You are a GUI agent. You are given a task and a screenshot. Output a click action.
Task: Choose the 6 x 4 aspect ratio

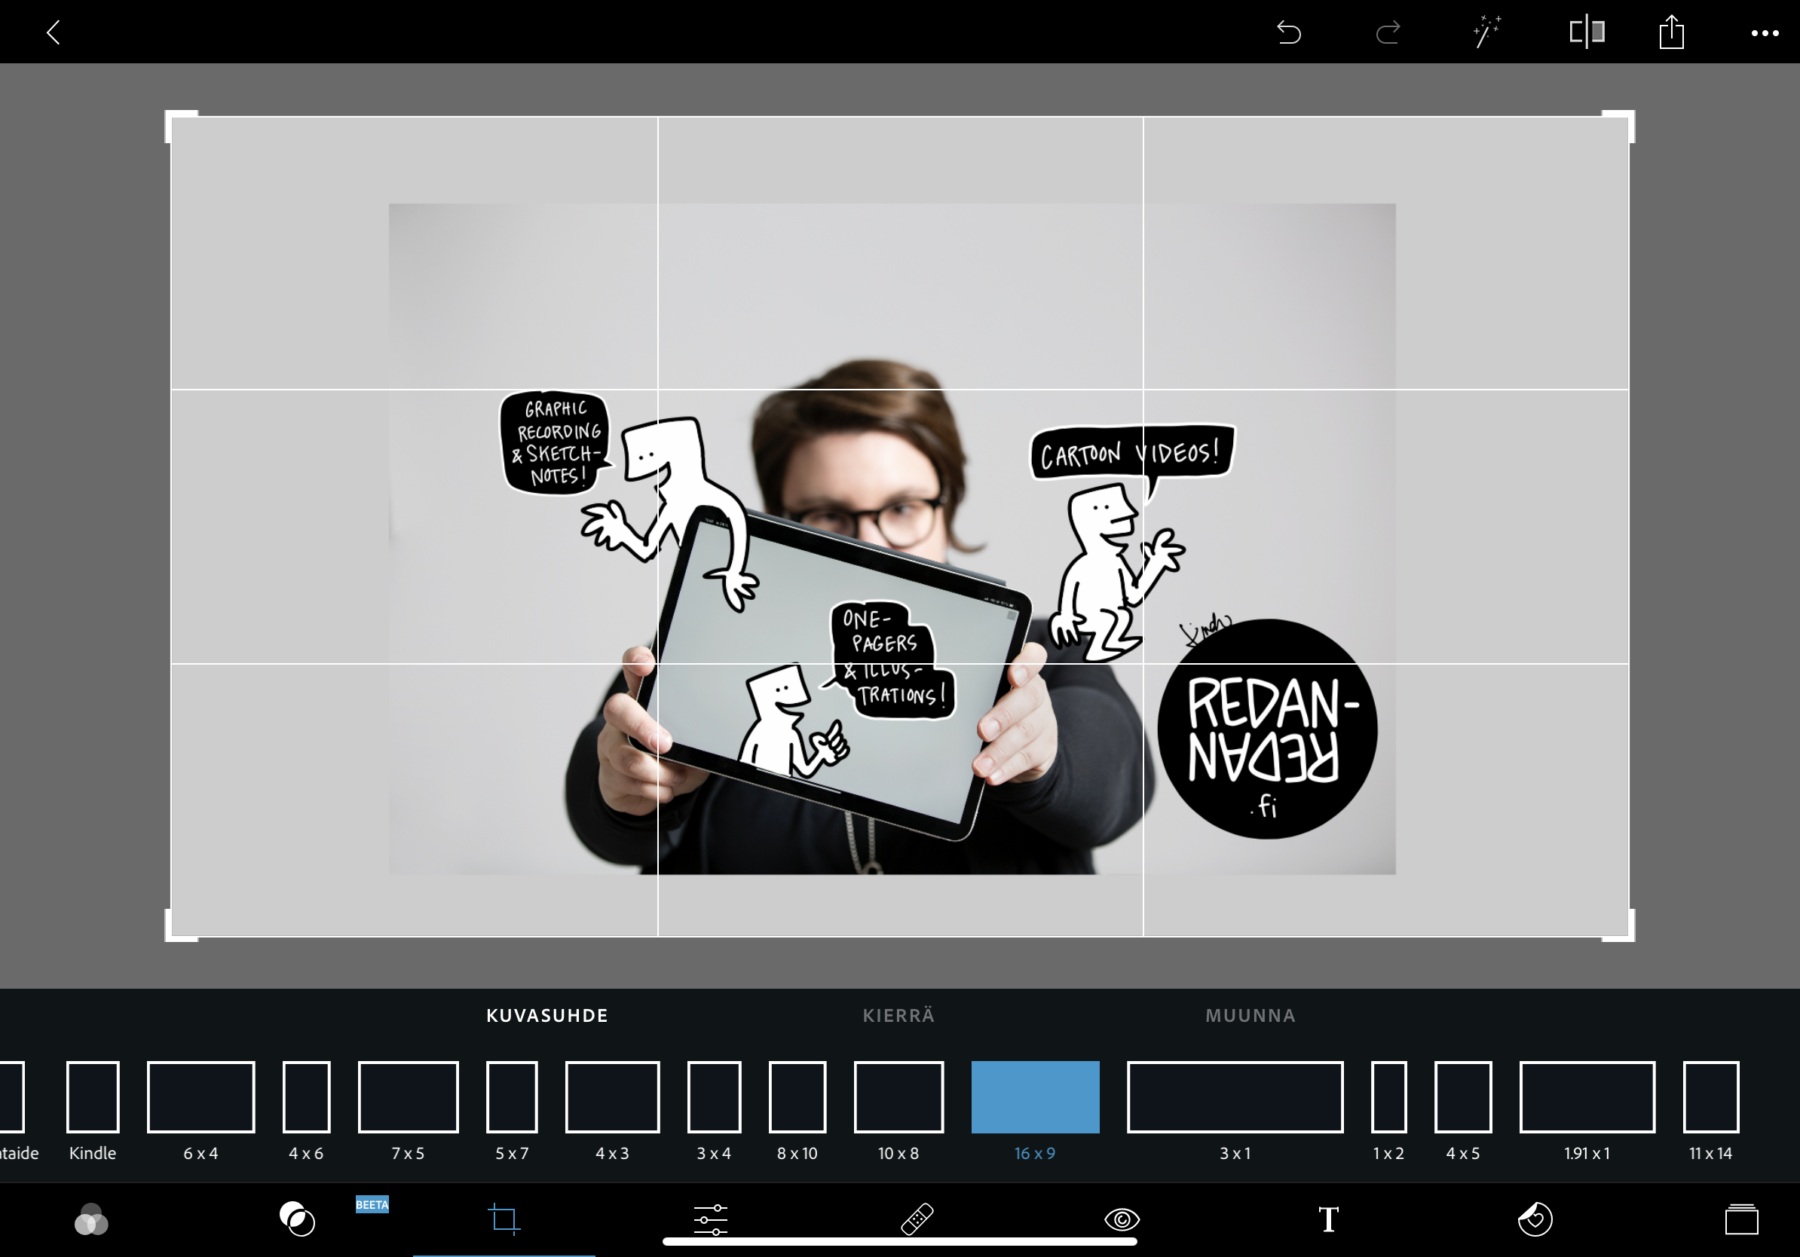coord(201,1110)
